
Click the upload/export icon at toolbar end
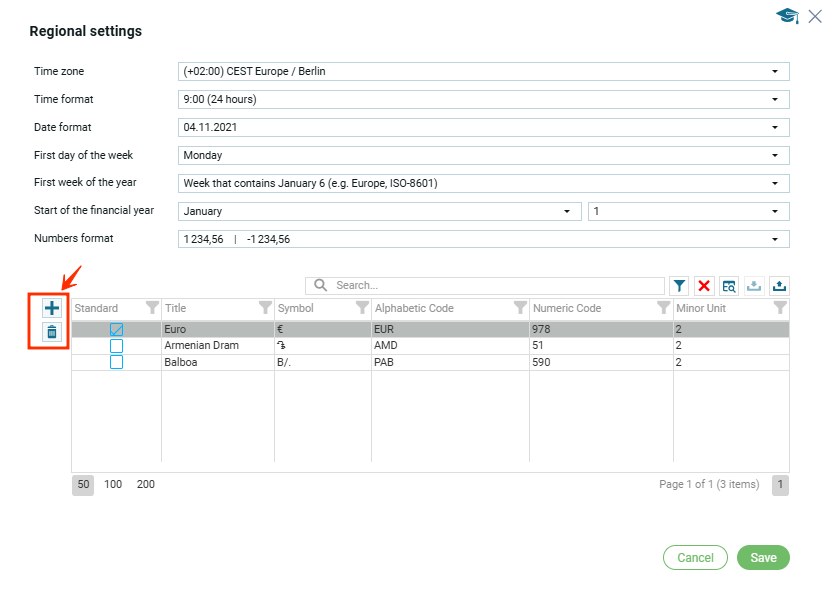779,286
